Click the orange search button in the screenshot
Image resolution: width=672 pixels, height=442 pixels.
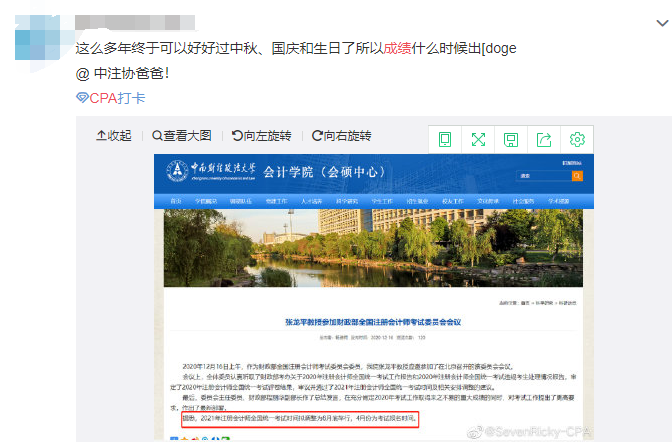tap(604, 176)
